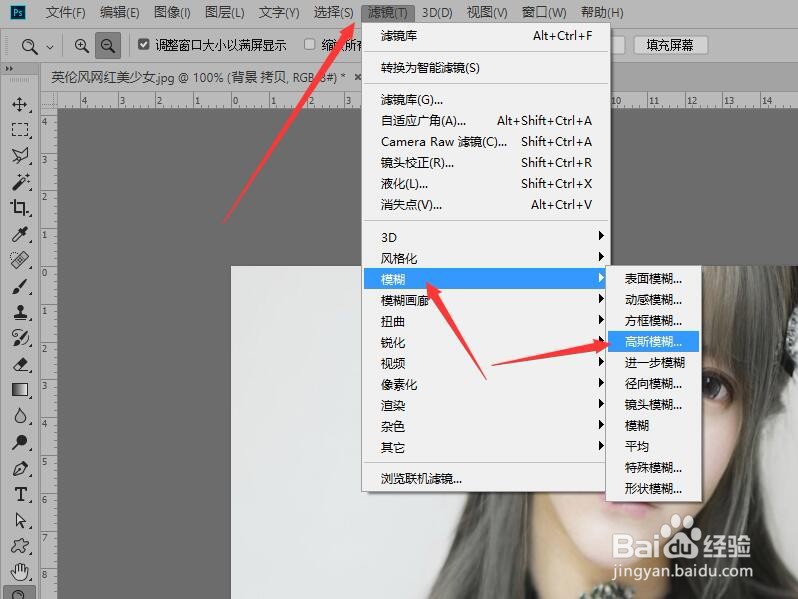Open the 图层(L) menu

(x=224, y=12)
